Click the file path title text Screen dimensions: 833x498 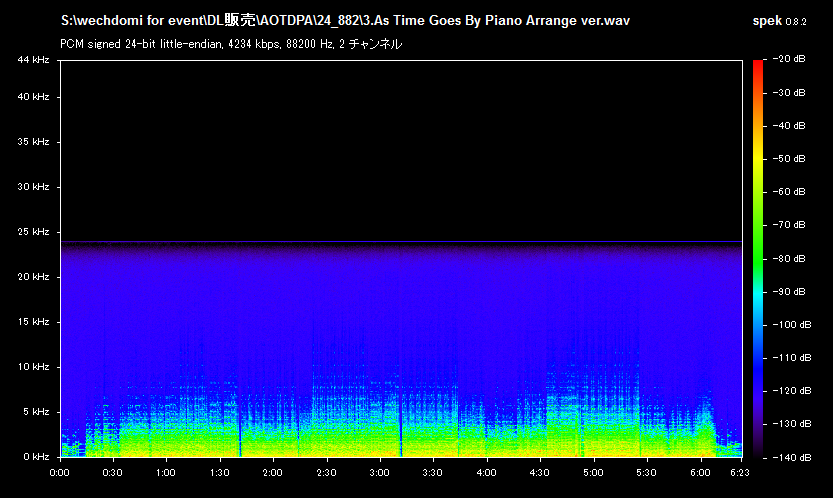[x=345, y=21]
